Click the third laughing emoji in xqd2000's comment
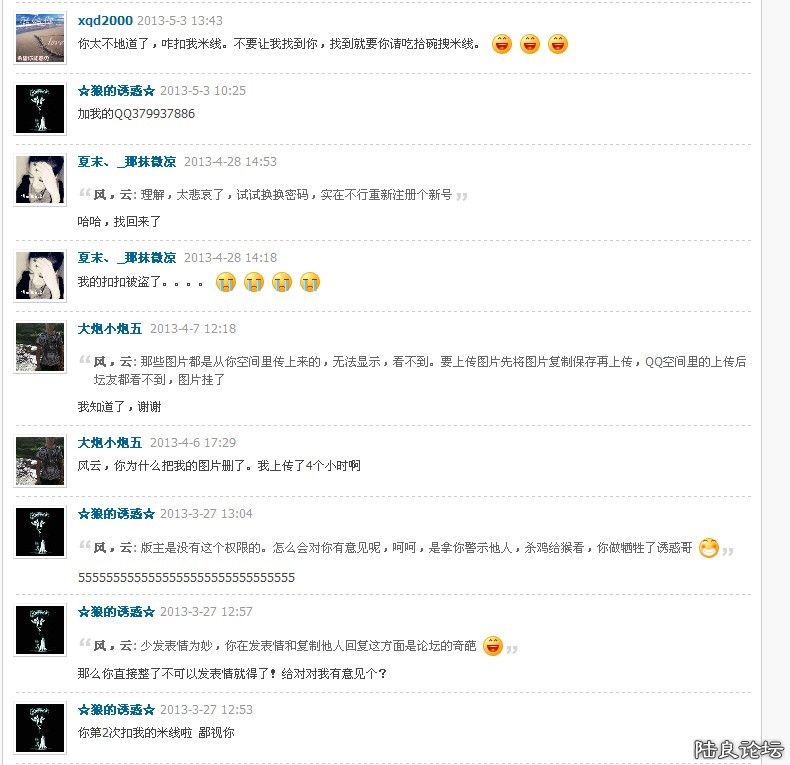 (x=557, y=44)
